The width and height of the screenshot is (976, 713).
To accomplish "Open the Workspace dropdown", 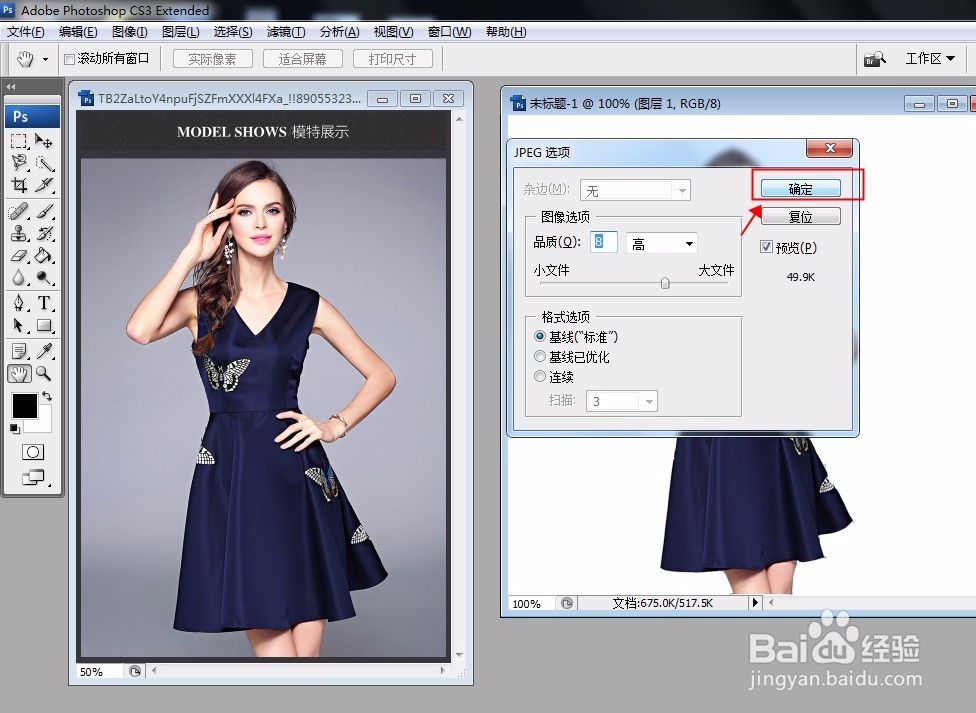I will click(930, 59).
